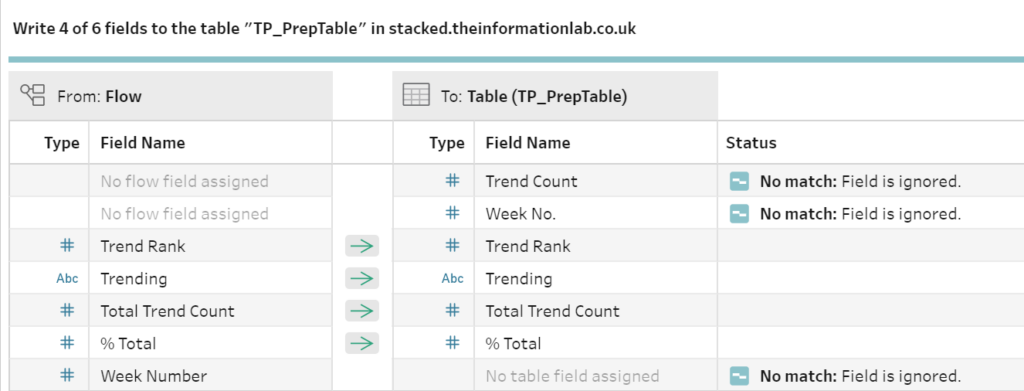1024x391 pixels.
Task: Click the number type icon for flow Week Number
Action: 67,375
